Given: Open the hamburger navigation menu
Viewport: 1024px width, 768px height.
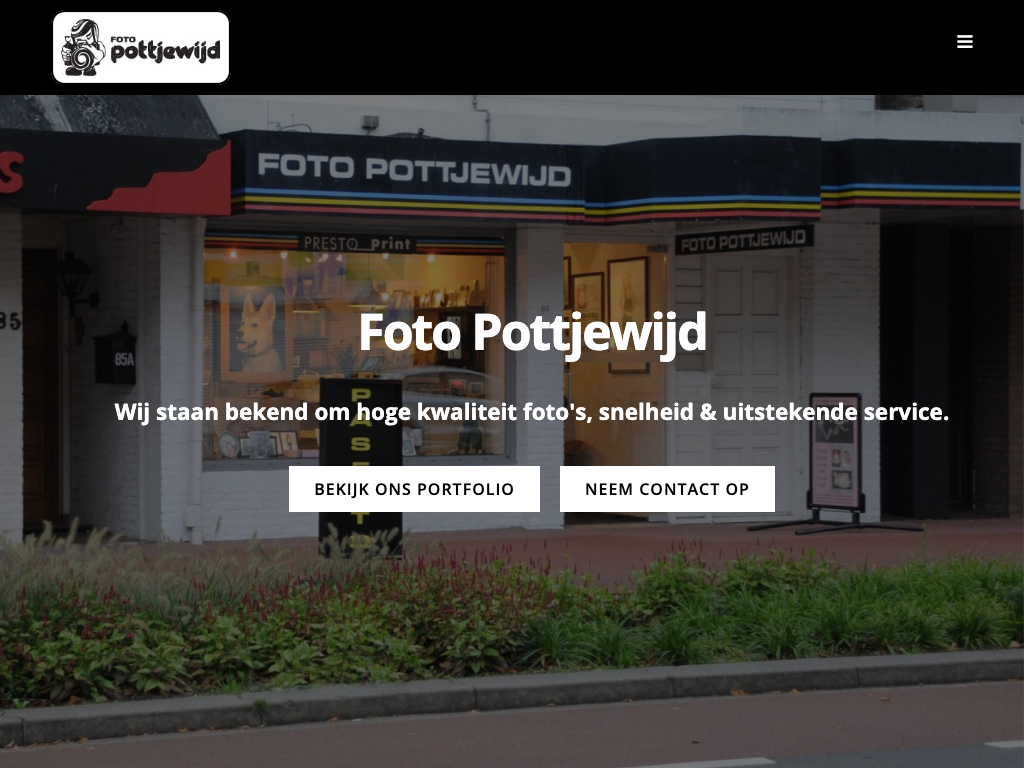Looking at the screenshot, I should pyautogui.click(x=965, y=42).
